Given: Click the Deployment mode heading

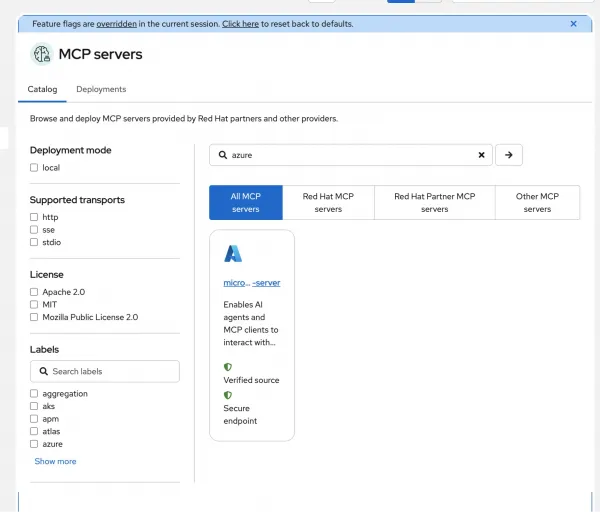Looking at the screenshot, I should [x=70, y=150].
